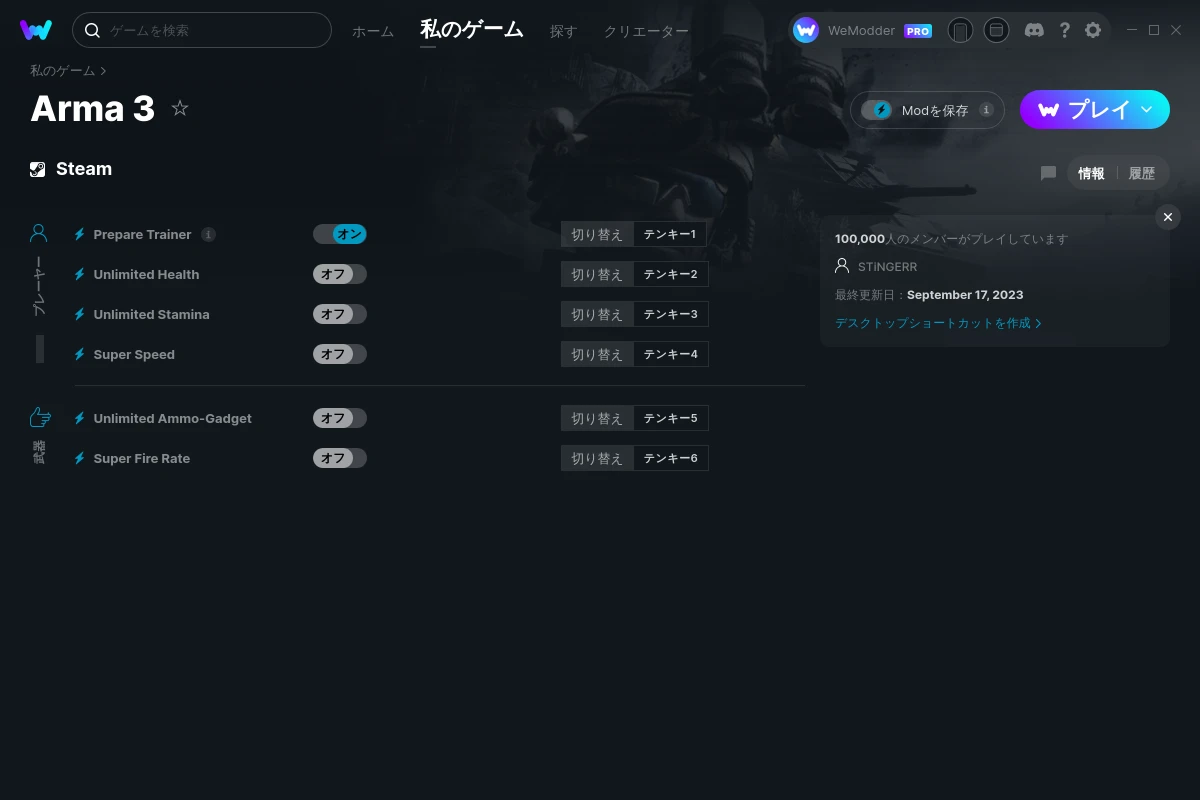This screenshot has height=800, width=1200.
Task: Open the Discord icon link
Action: pyautogui.click(x=1035, y=30)
